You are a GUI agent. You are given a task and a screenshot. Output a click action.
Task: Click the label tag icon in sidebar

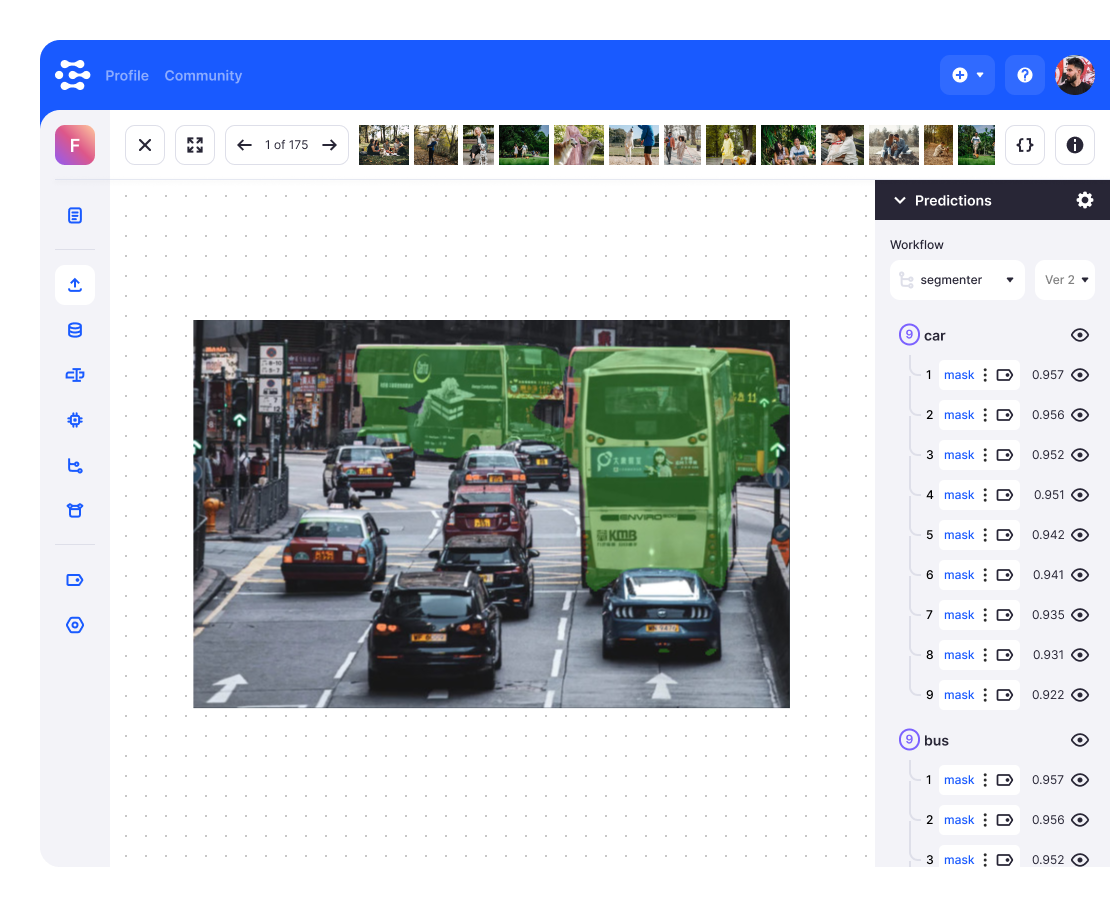pyautogui.click(x=75, y=580)
